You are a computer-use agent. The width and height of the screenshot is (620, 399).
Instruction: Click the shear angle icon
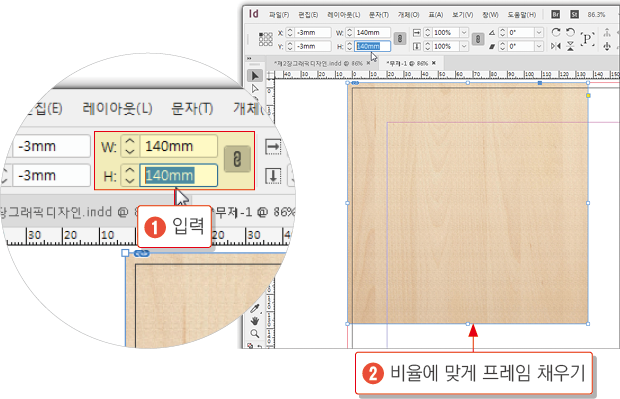491,46
